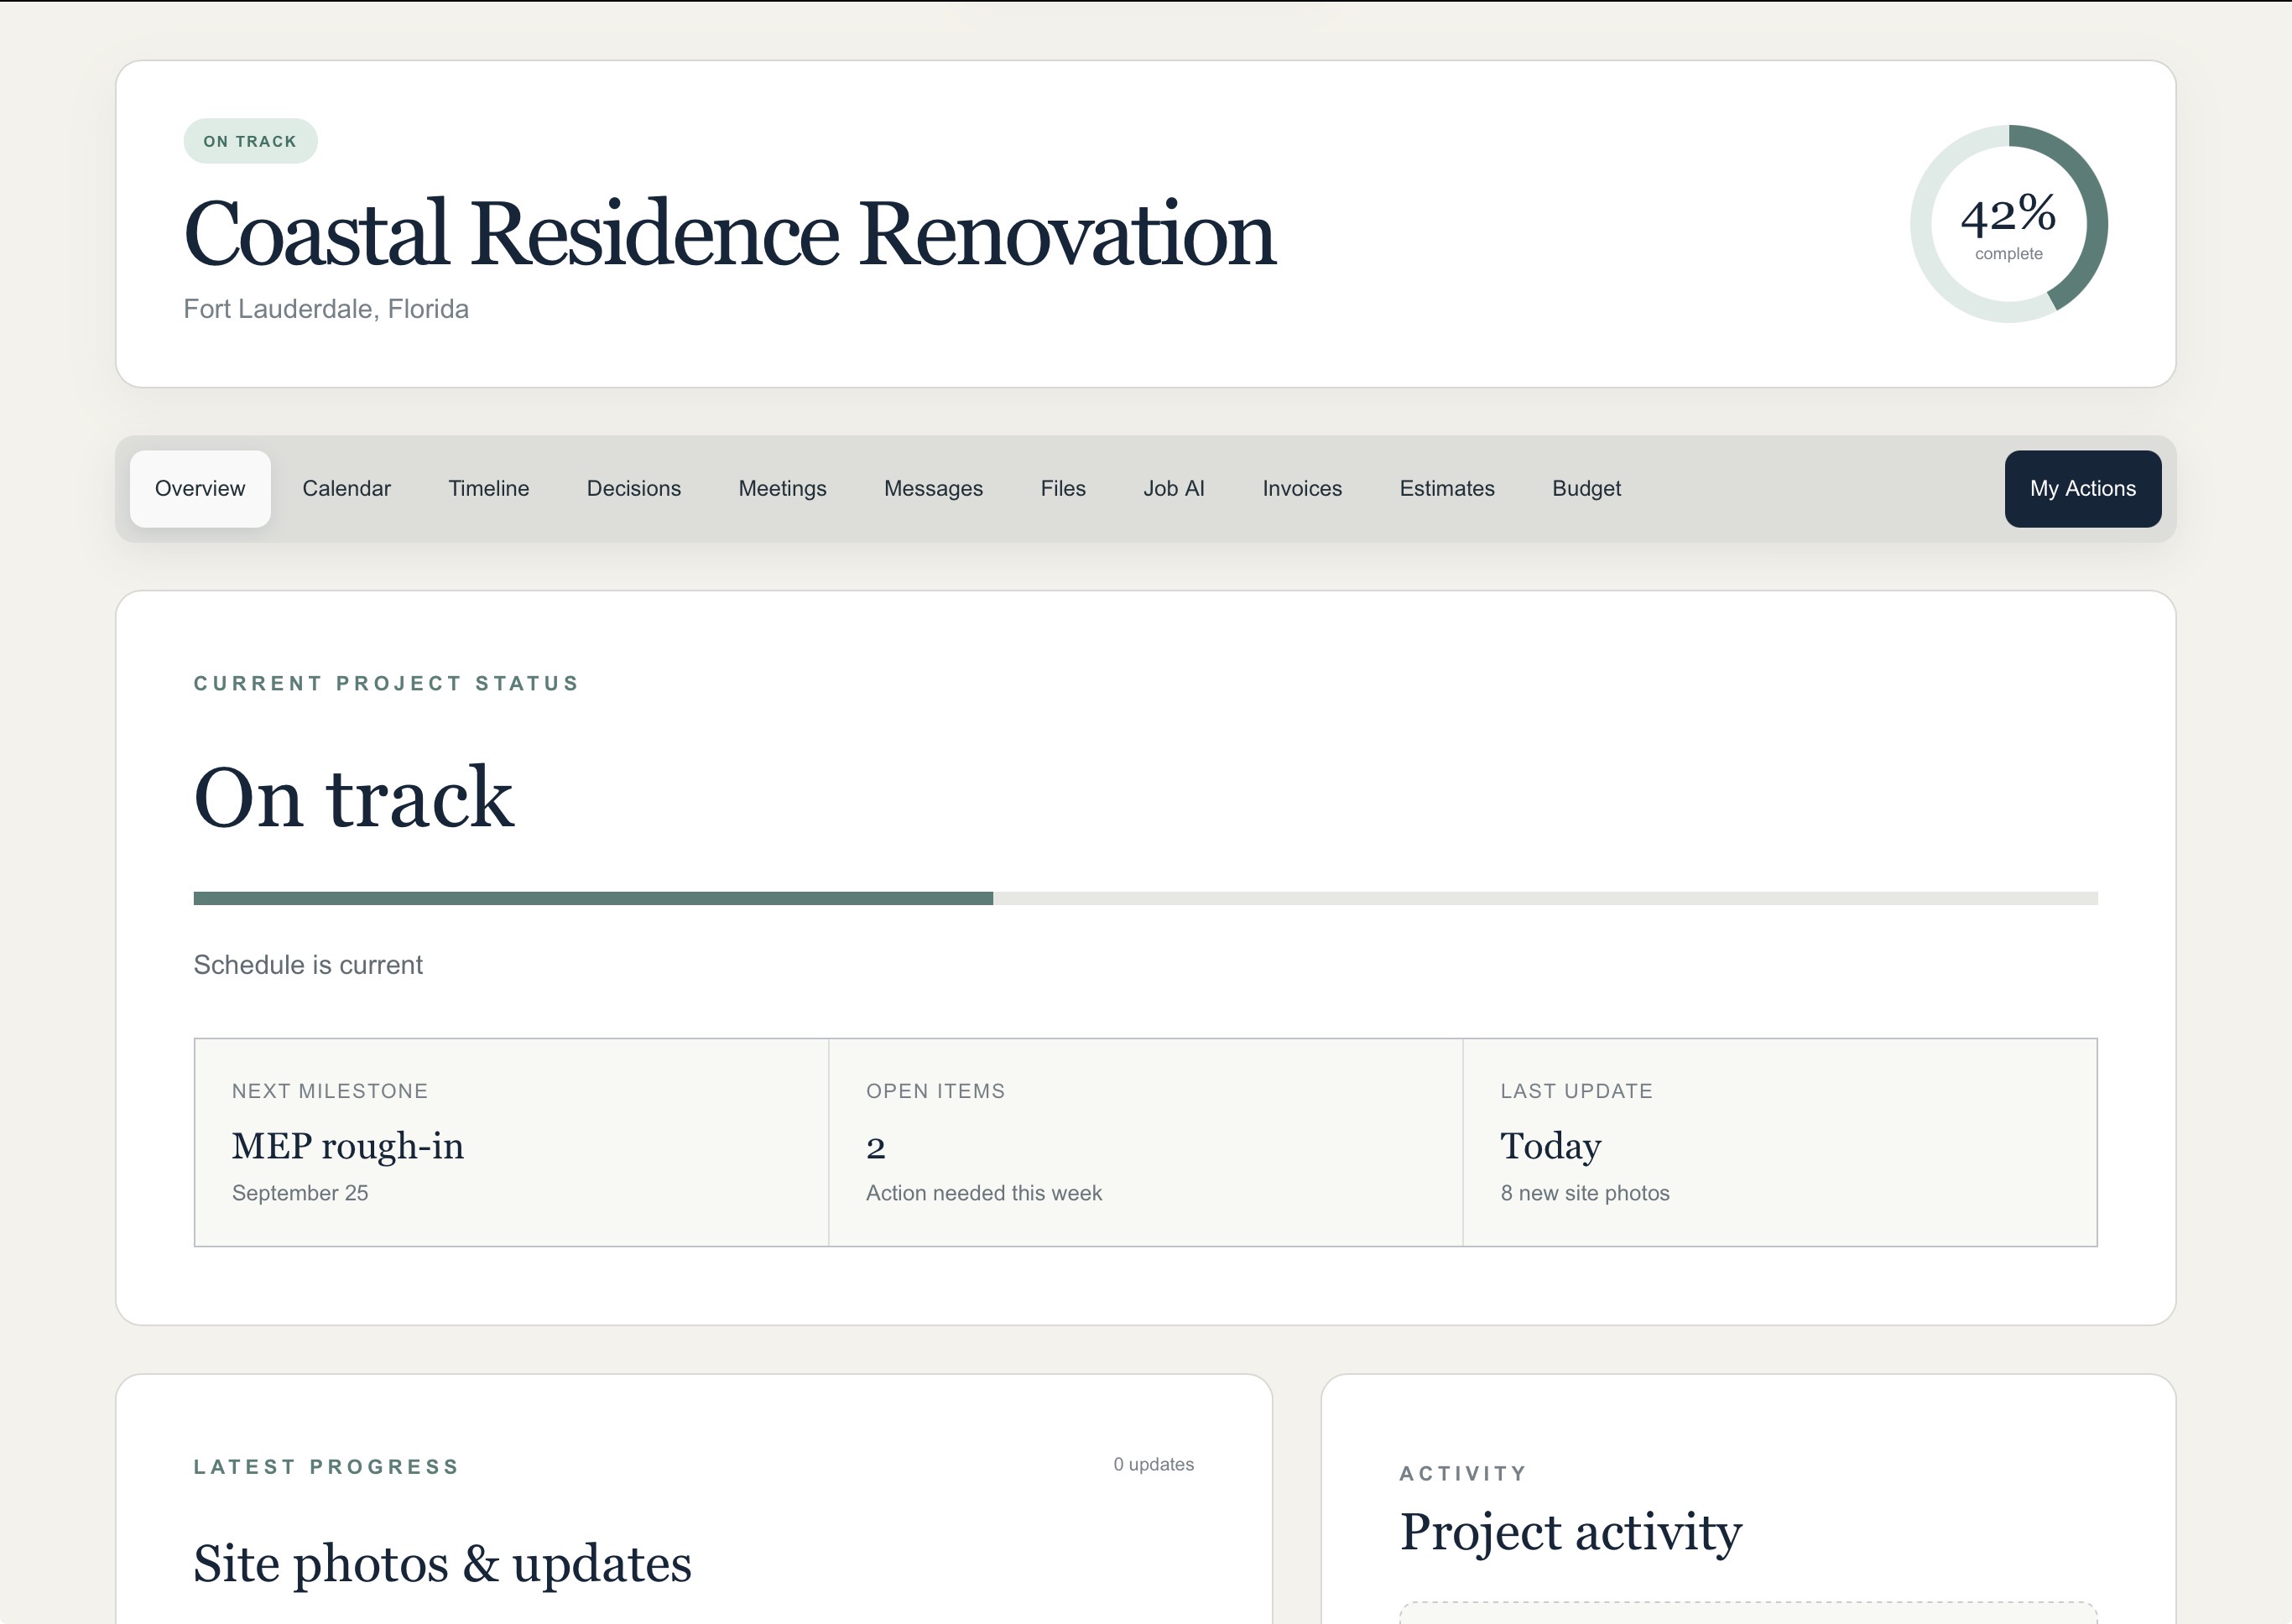Click the My Actions button
This screenshot has width=2292, height=1624.
point(2082,488)
